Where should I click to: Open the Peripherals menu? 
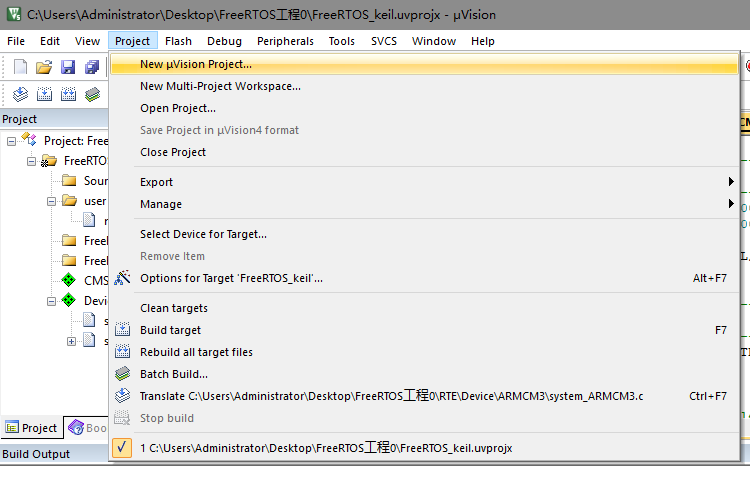(286, 41)
